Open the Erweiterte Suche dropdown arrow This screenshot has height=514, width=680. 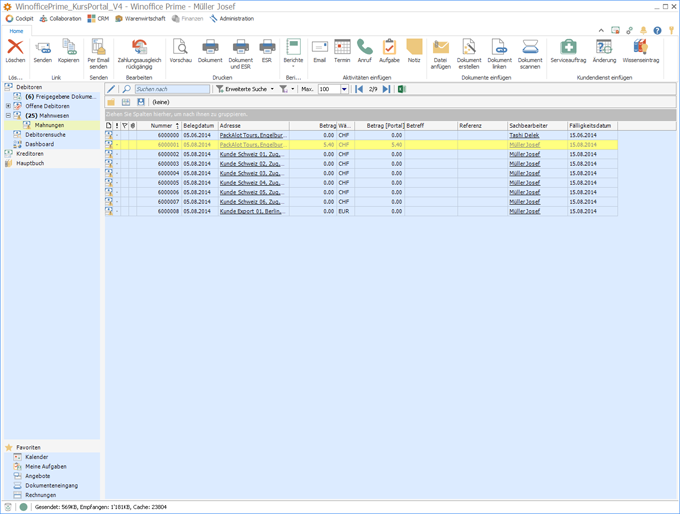coord(272,89)
